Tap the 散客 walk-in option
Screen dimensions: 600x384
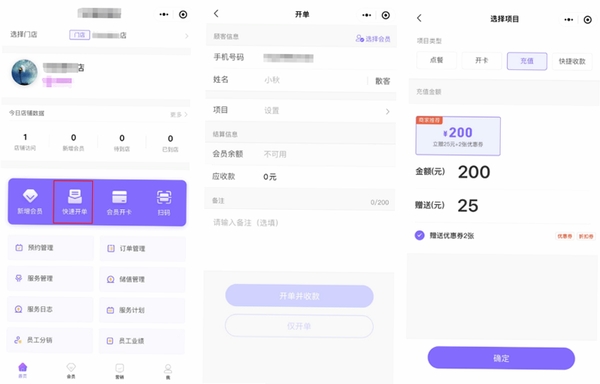[x=383, y=81]
